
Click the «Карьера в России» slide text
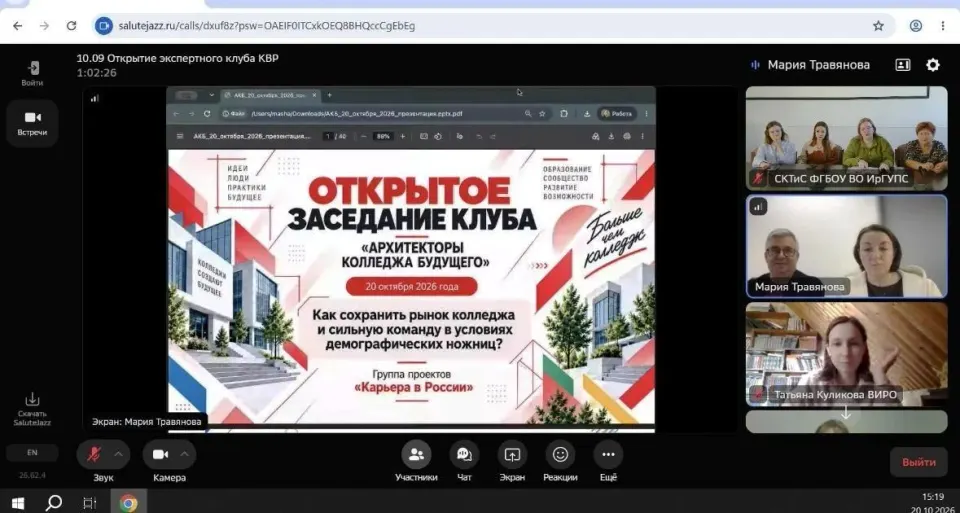click(414, 388)
